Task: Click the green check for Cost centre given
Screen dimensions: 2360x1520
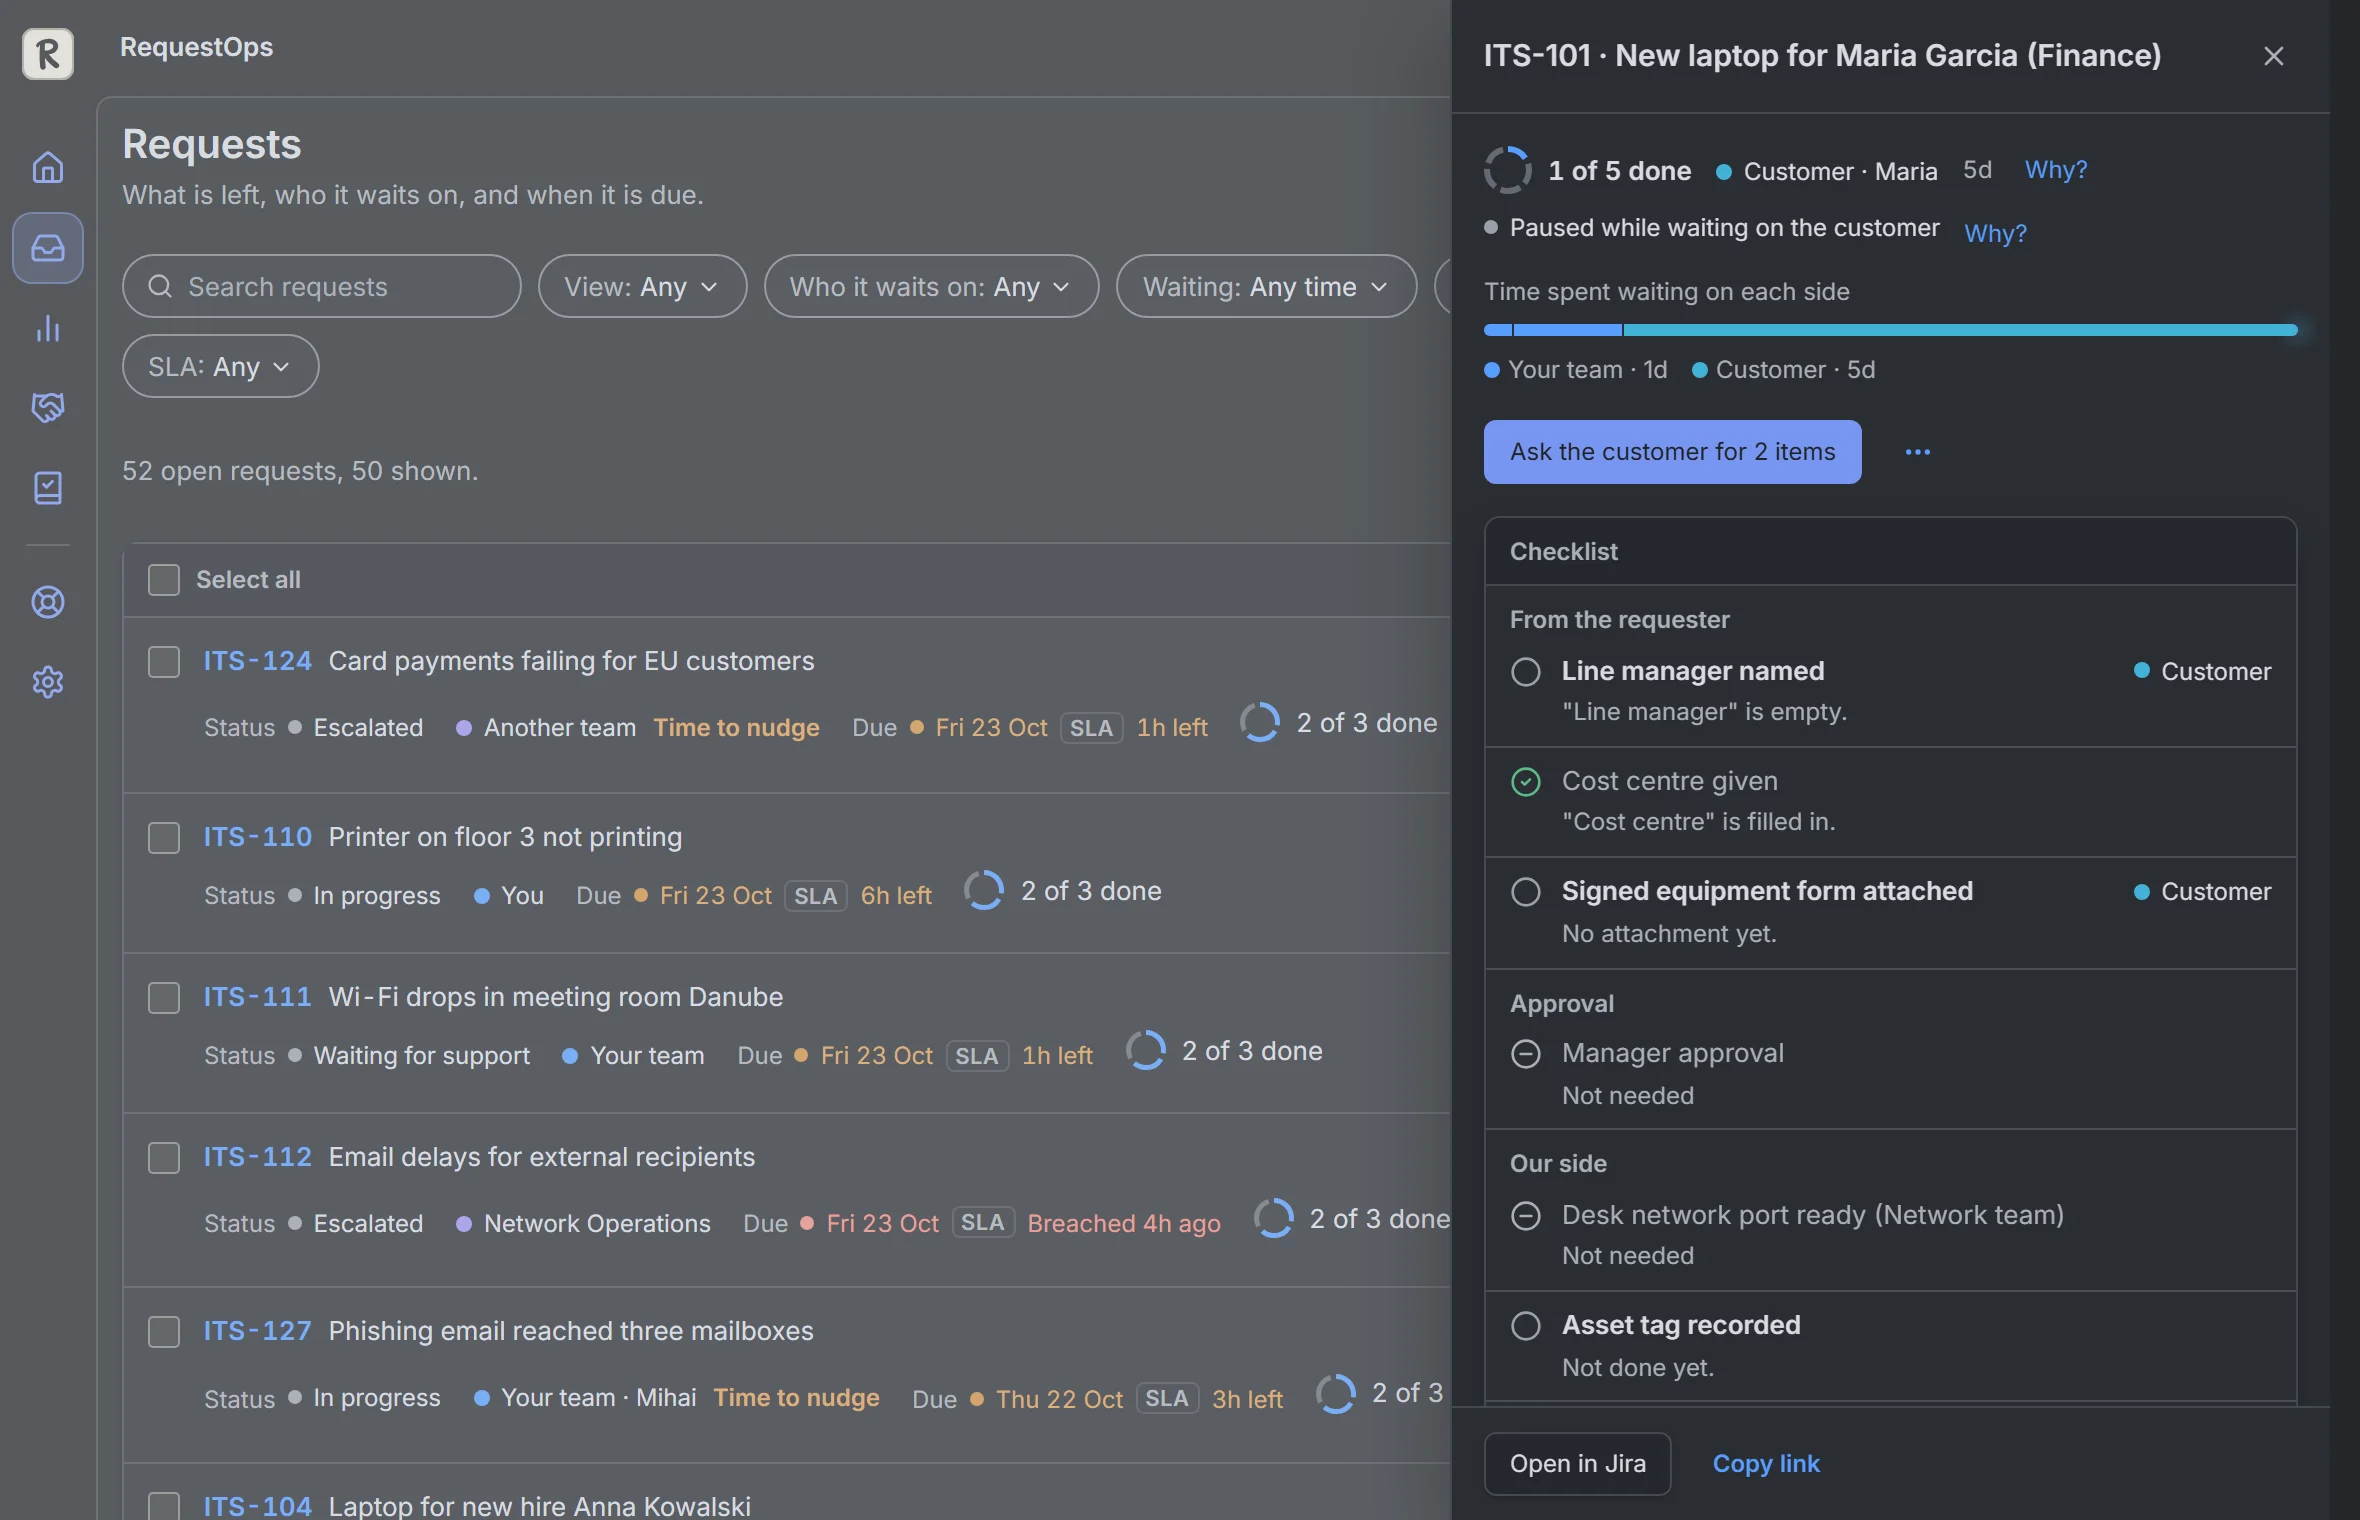Action: click(x=1525, y=781)
